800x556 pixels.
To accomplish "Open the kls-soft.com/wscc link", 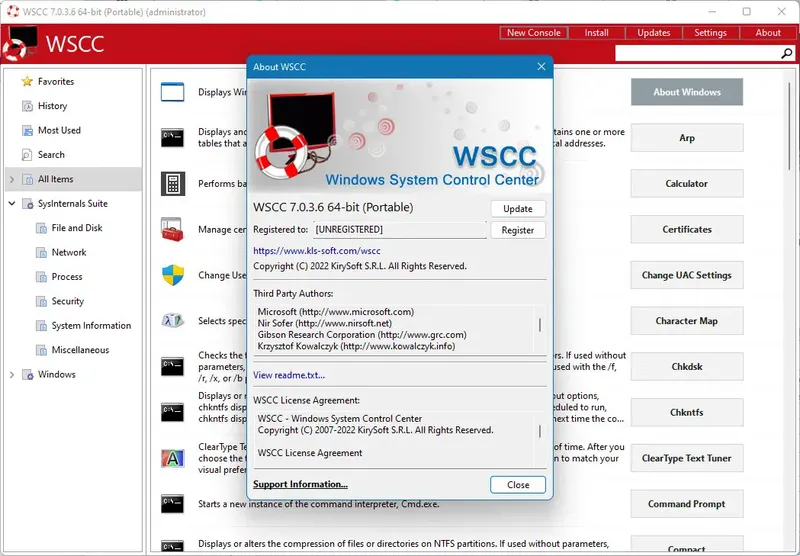I will point(317,251).
